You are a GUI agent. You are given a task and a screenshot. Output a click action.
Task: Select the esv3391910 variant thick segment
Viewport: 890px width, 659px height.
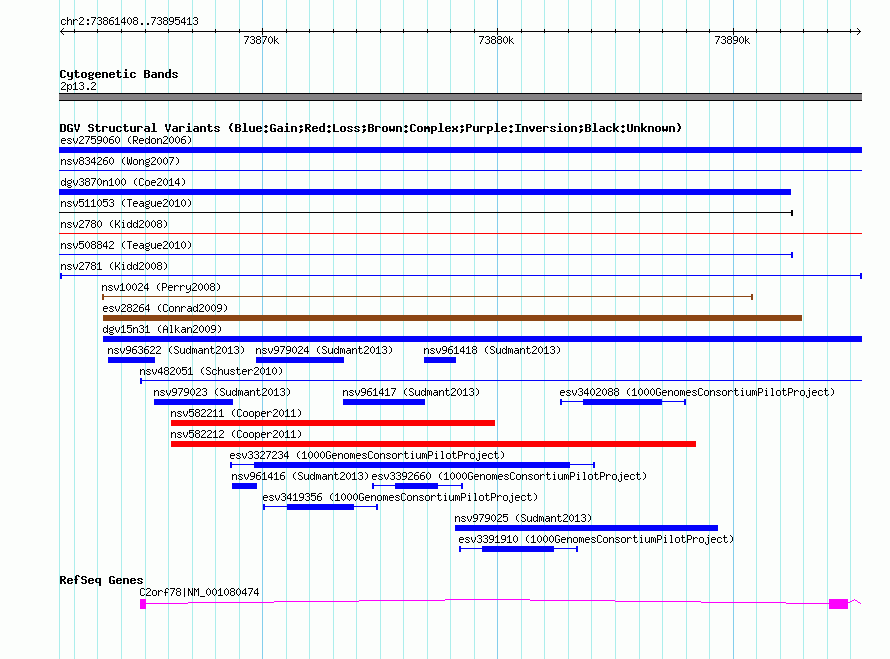click(518, 549)
